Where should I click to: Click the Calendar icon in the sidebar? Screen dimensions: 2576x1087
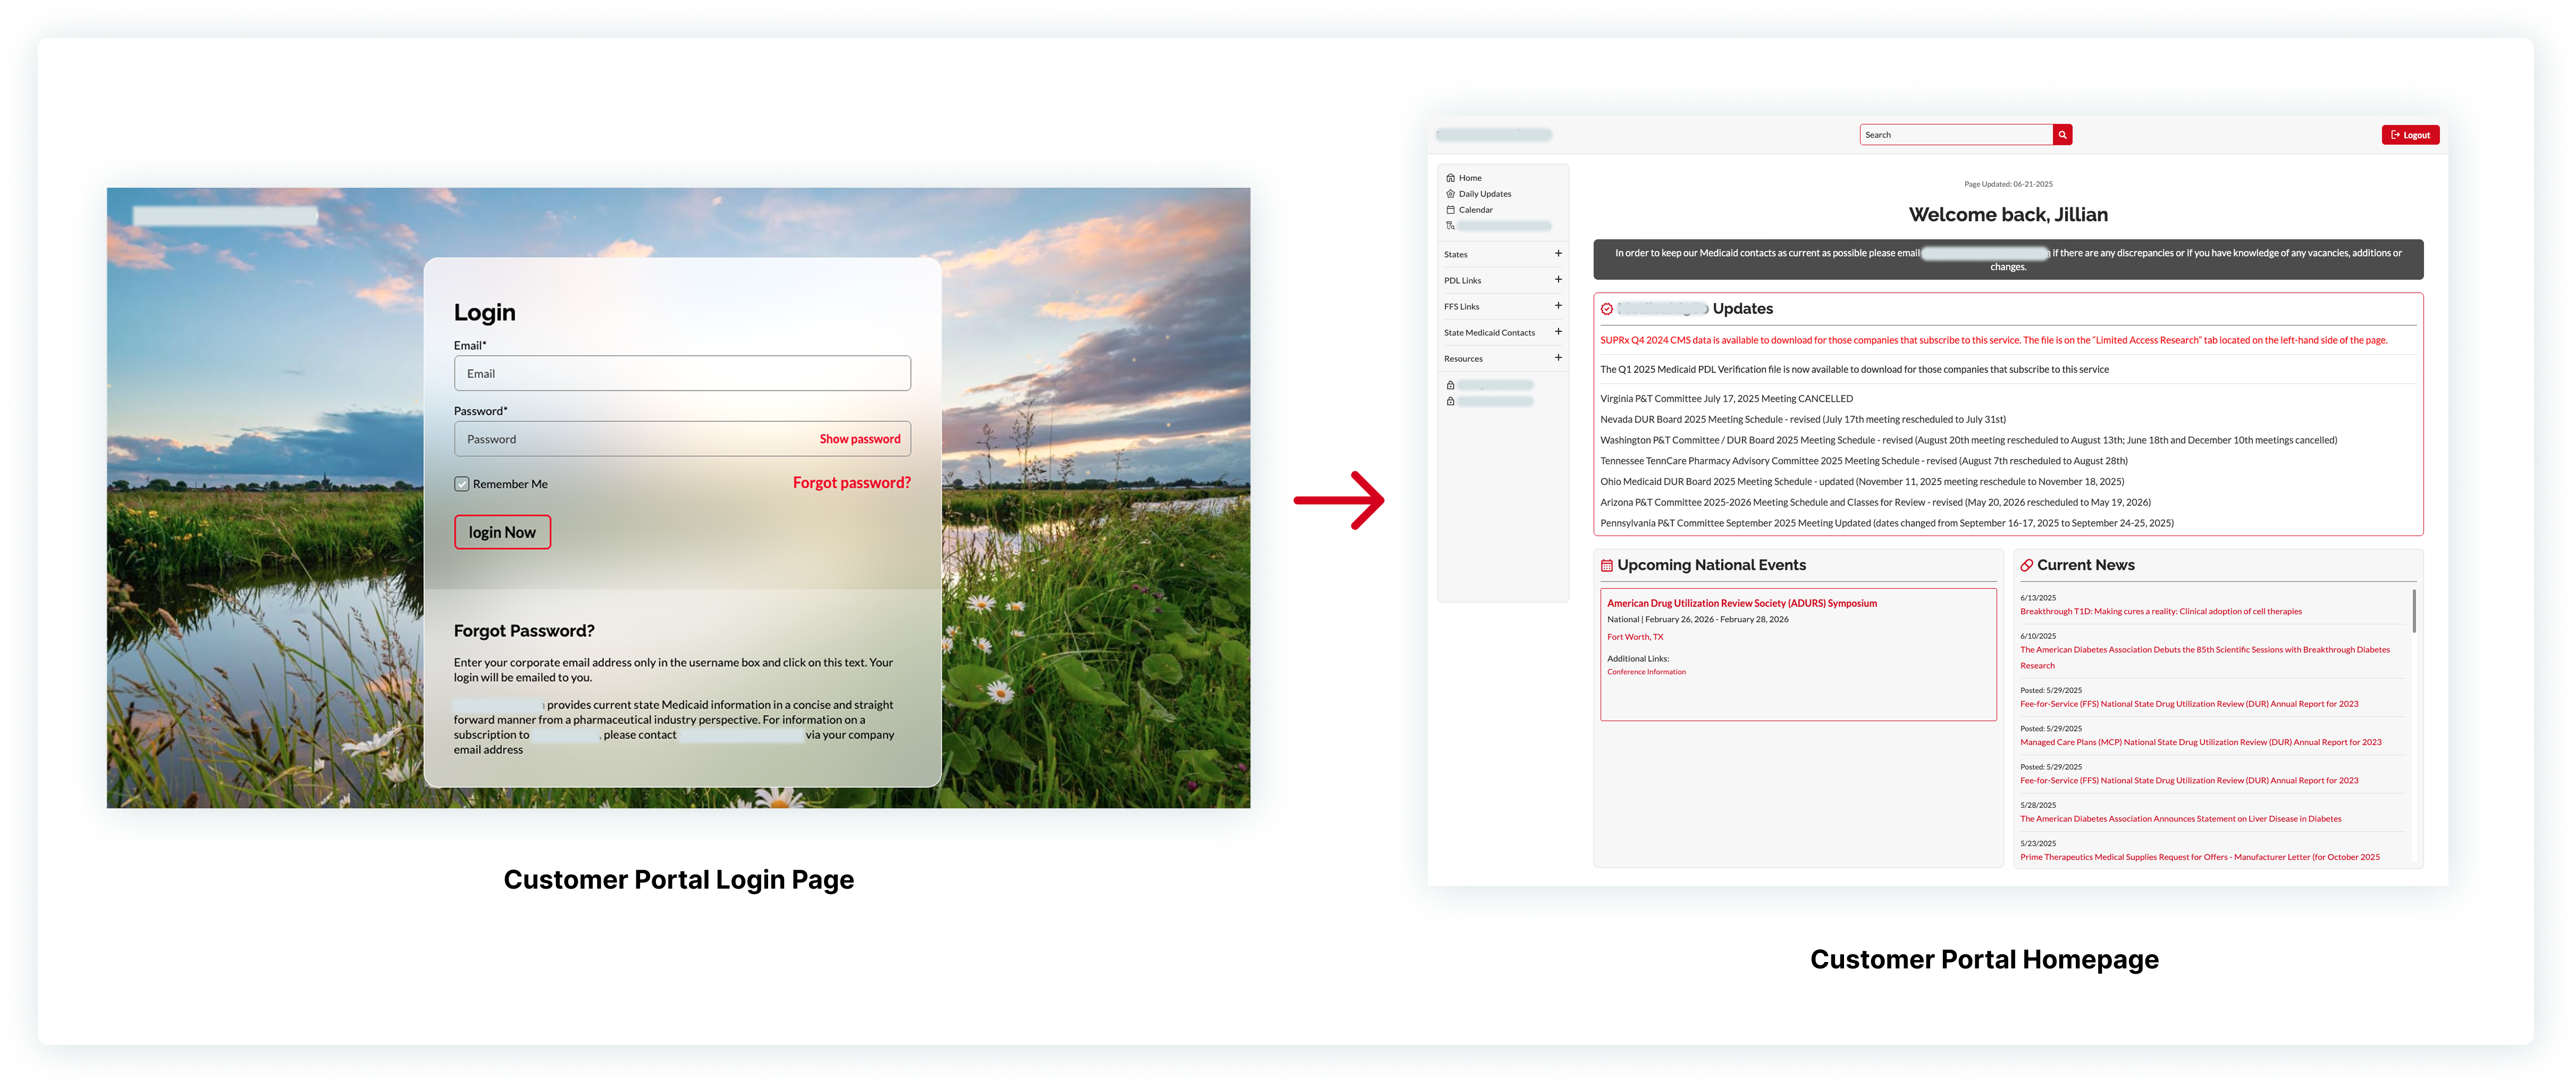click(1450, 210)
